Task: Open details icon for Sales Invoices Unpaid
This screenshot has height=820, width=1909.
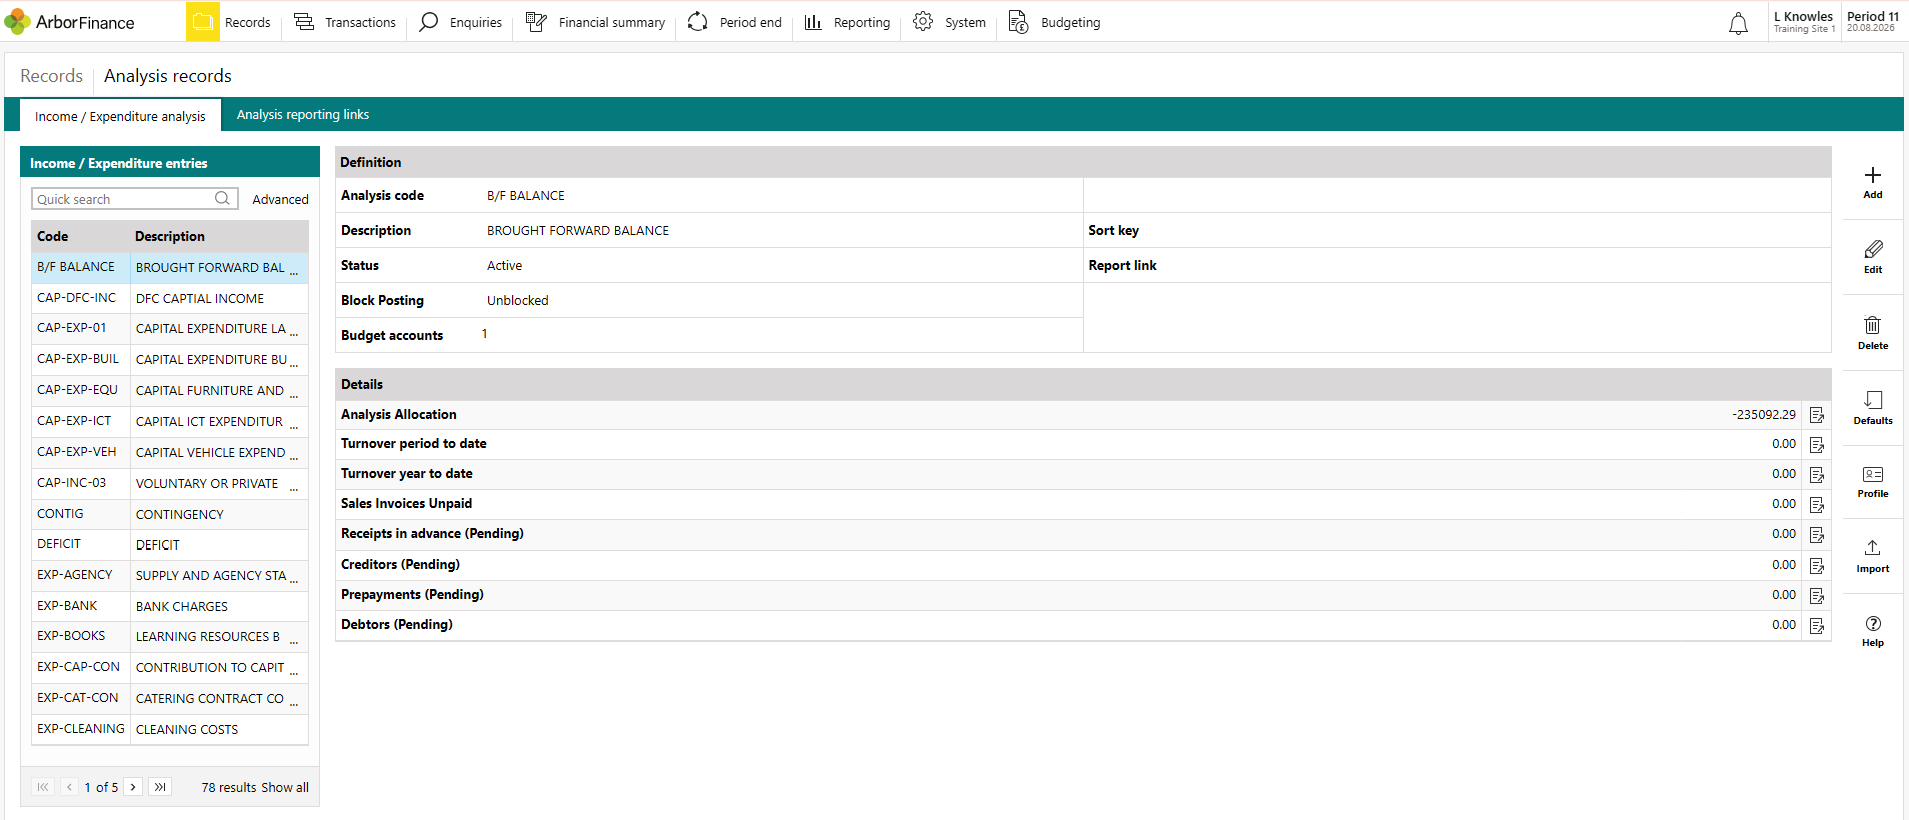Action: click(x=1817, y=505)
